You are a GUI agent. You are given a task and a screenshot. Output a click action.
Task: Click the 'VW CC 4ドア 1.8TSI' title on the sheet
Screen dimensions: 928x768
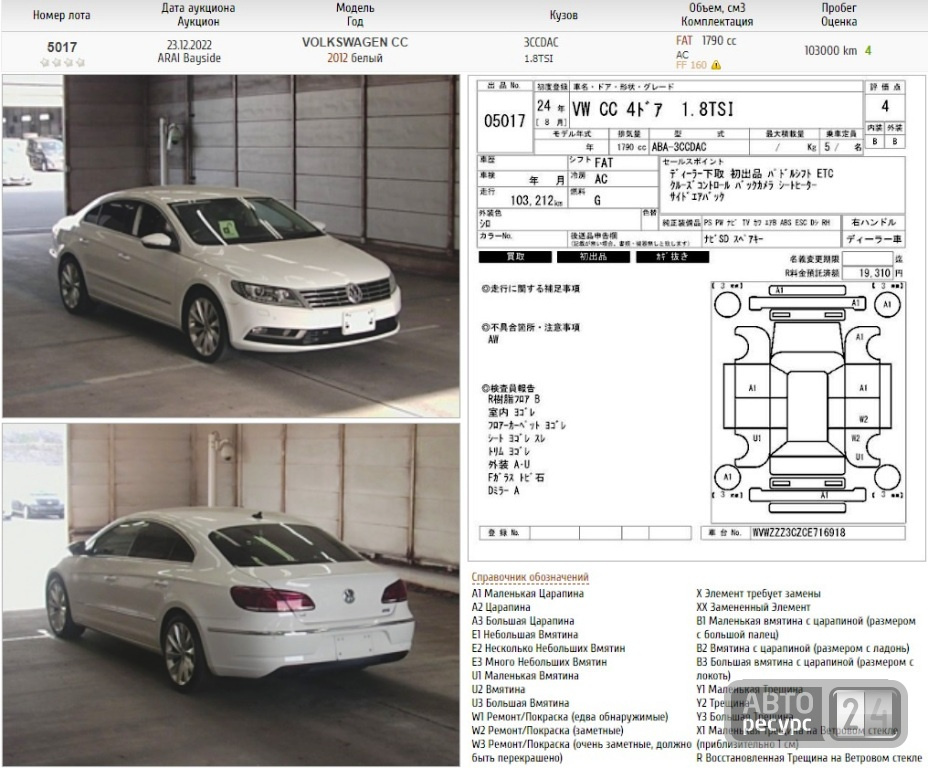(653, 109)
